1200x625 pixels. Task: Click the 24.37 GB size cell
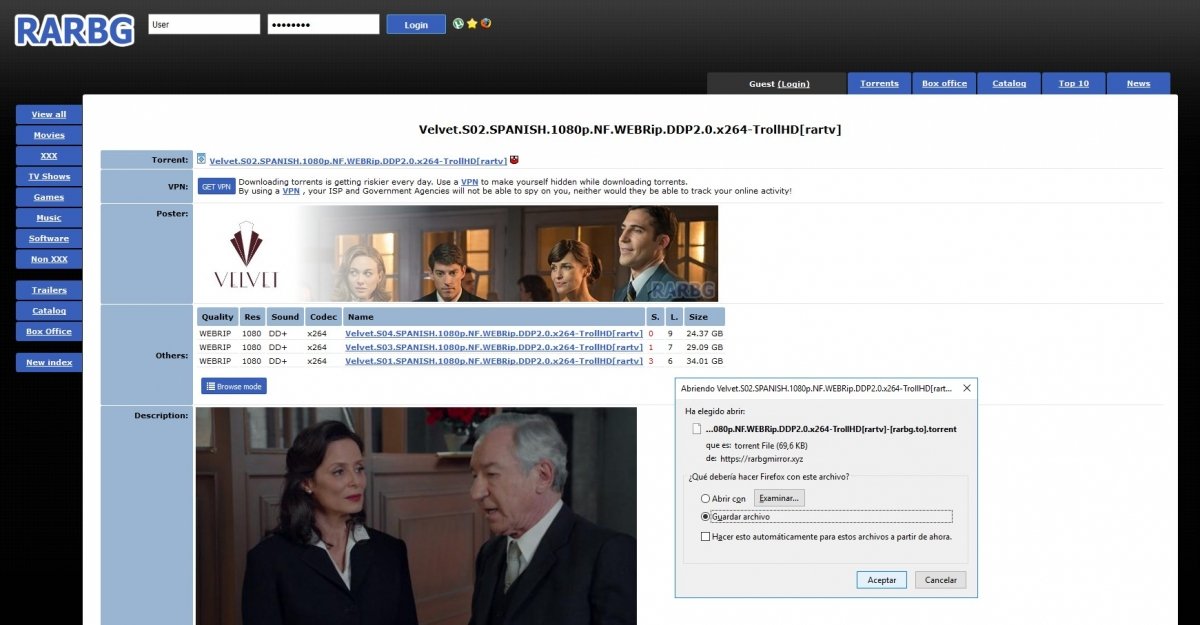click(x=705, y=333)
